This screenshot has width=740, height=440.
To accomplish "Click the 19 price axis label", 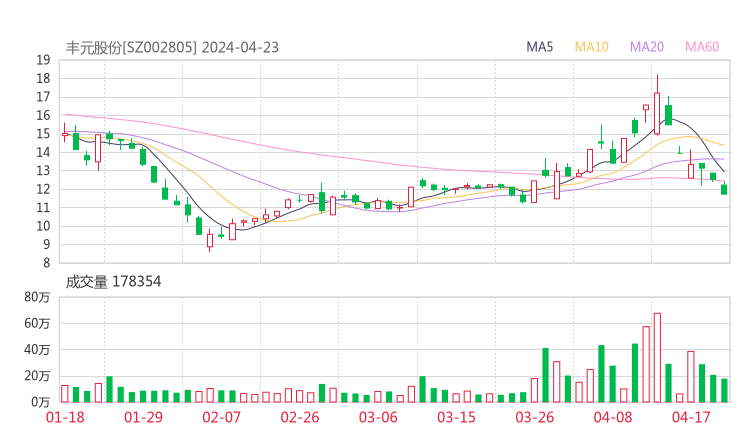I will [x=44, y=60].
